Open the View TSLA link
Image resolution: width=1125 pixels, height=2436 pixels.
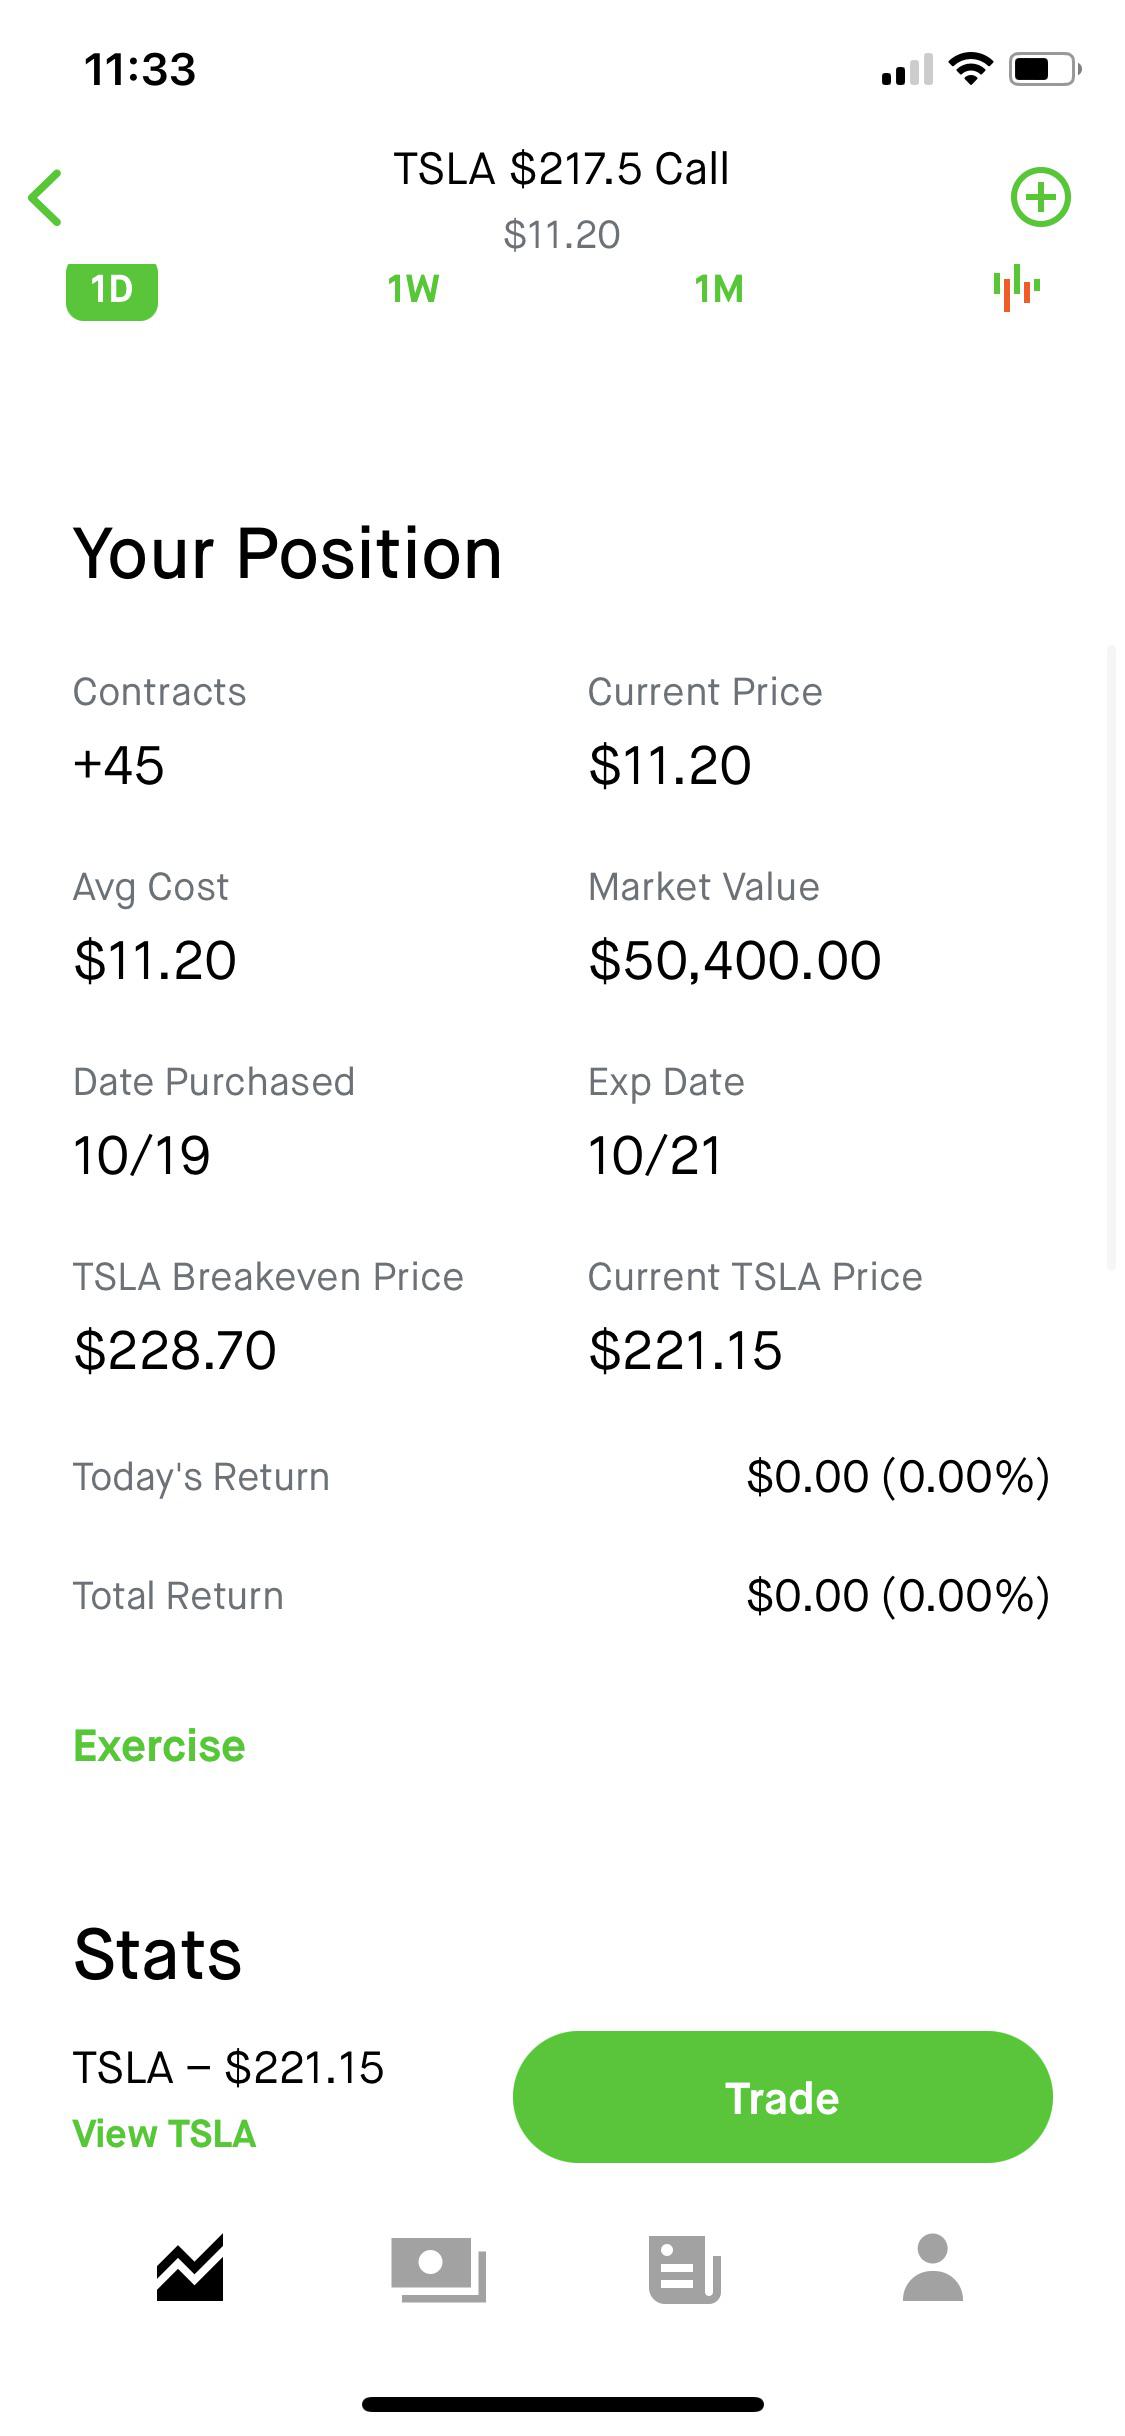pos(164,2134)
